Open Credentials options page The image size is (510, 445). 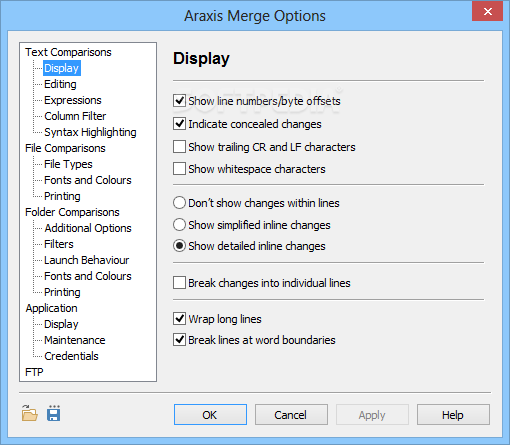[x=71, y=356]
